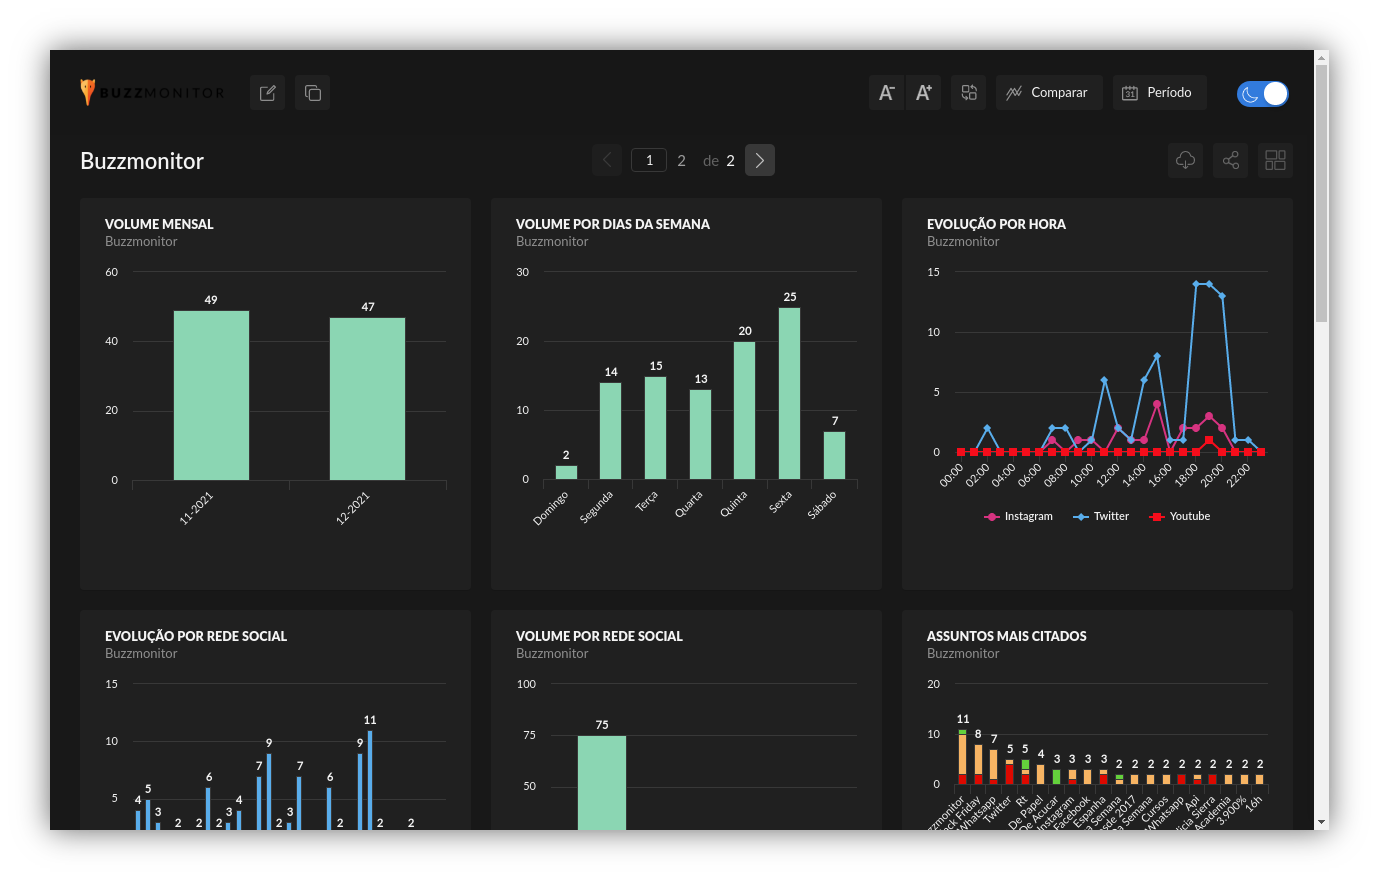Open the share icon button
This screenshot has width=1379, height=880.
click(1230, 160)
